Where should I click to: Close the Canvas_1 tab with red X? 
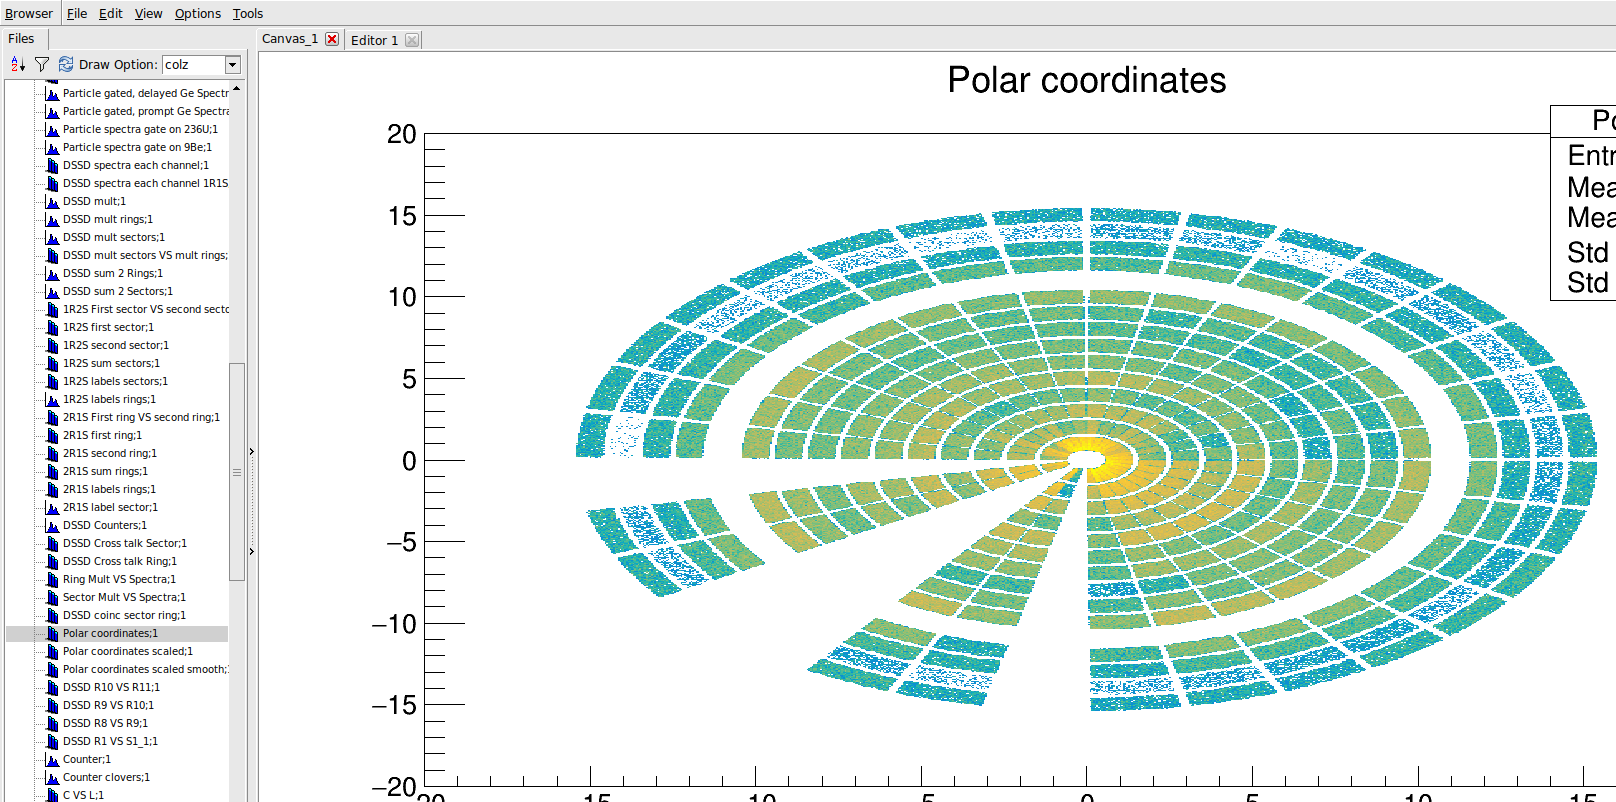(332, 39)
